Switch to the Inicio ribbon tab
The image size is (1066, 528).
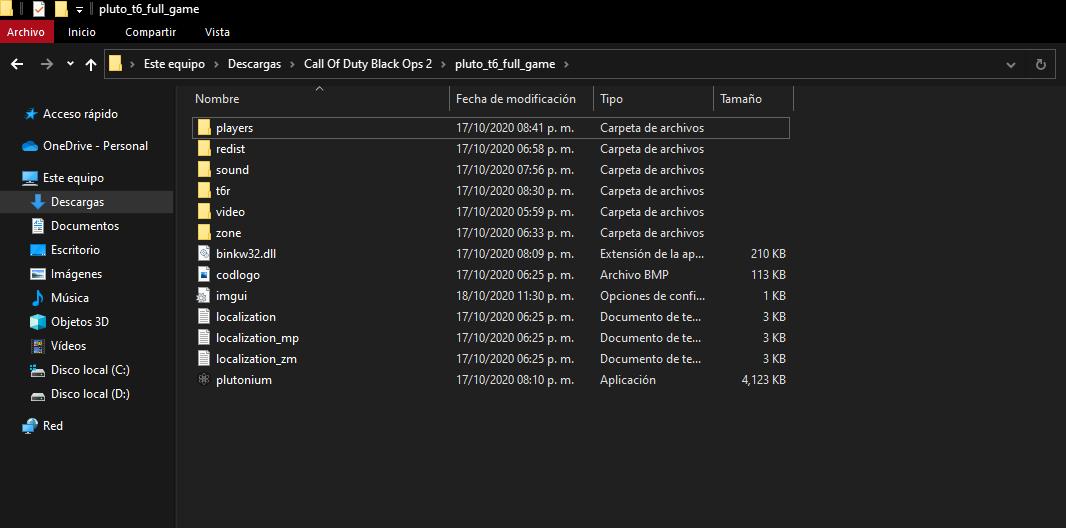pos(82,32)
